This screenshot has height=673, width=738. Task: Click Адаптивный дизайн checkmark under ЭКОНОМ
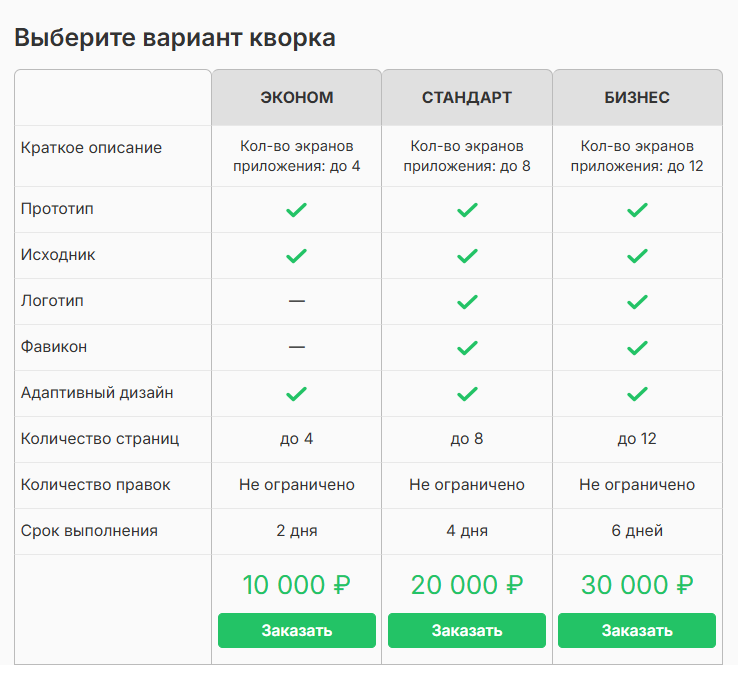tap(296, 394)
